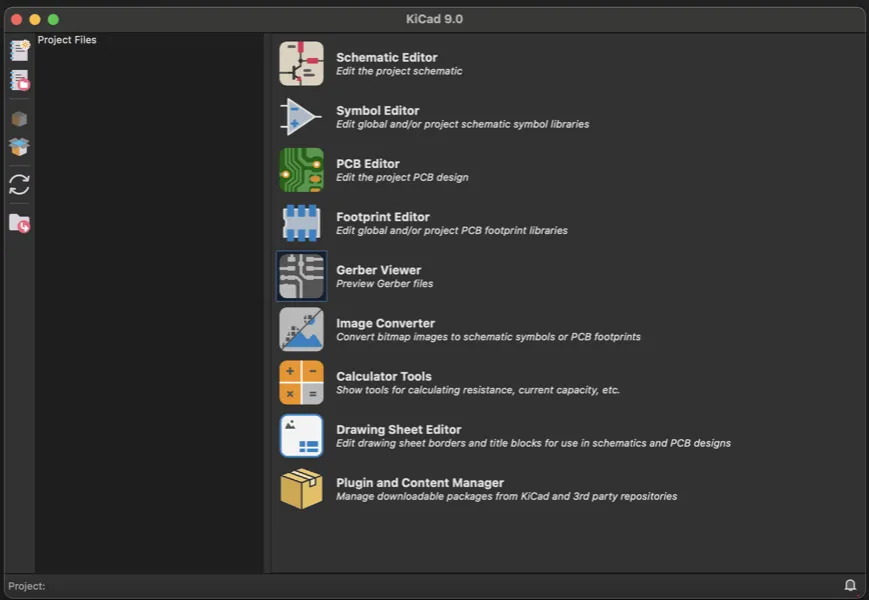Click the notification bell in the status bar
This screenshot has height=600, width=869.
point(850,586)
